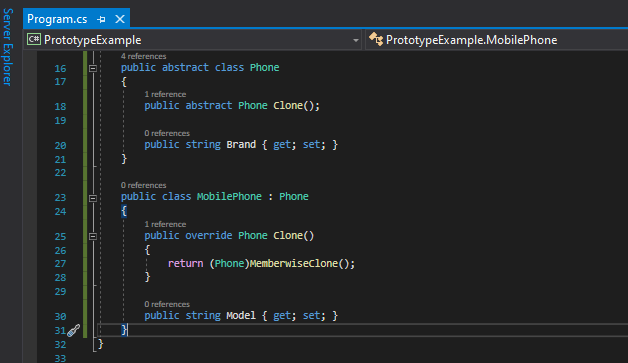Collapse the MobilePhone class block

pyautogui.click(x=93, y=198)
